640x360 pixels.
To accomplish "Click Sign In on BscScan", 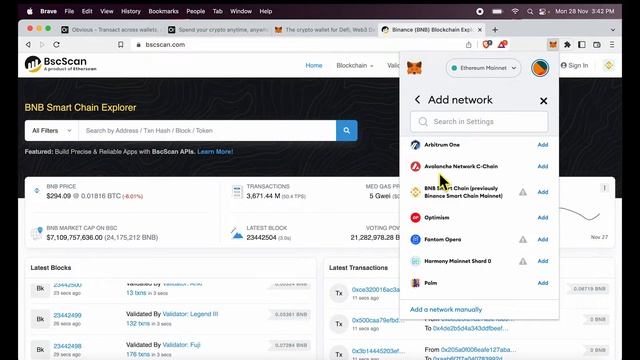I will (x=574, y=65).
